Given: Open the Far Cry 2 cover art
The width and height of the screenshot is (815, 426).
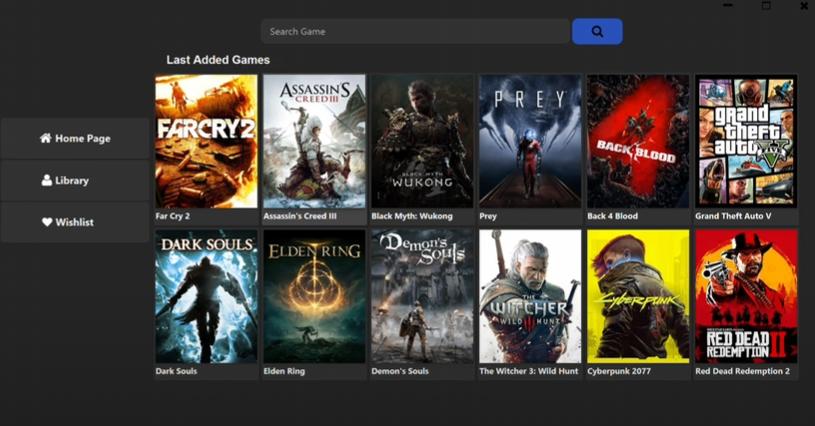Looking at the screenshot, I should coord(206,141).
